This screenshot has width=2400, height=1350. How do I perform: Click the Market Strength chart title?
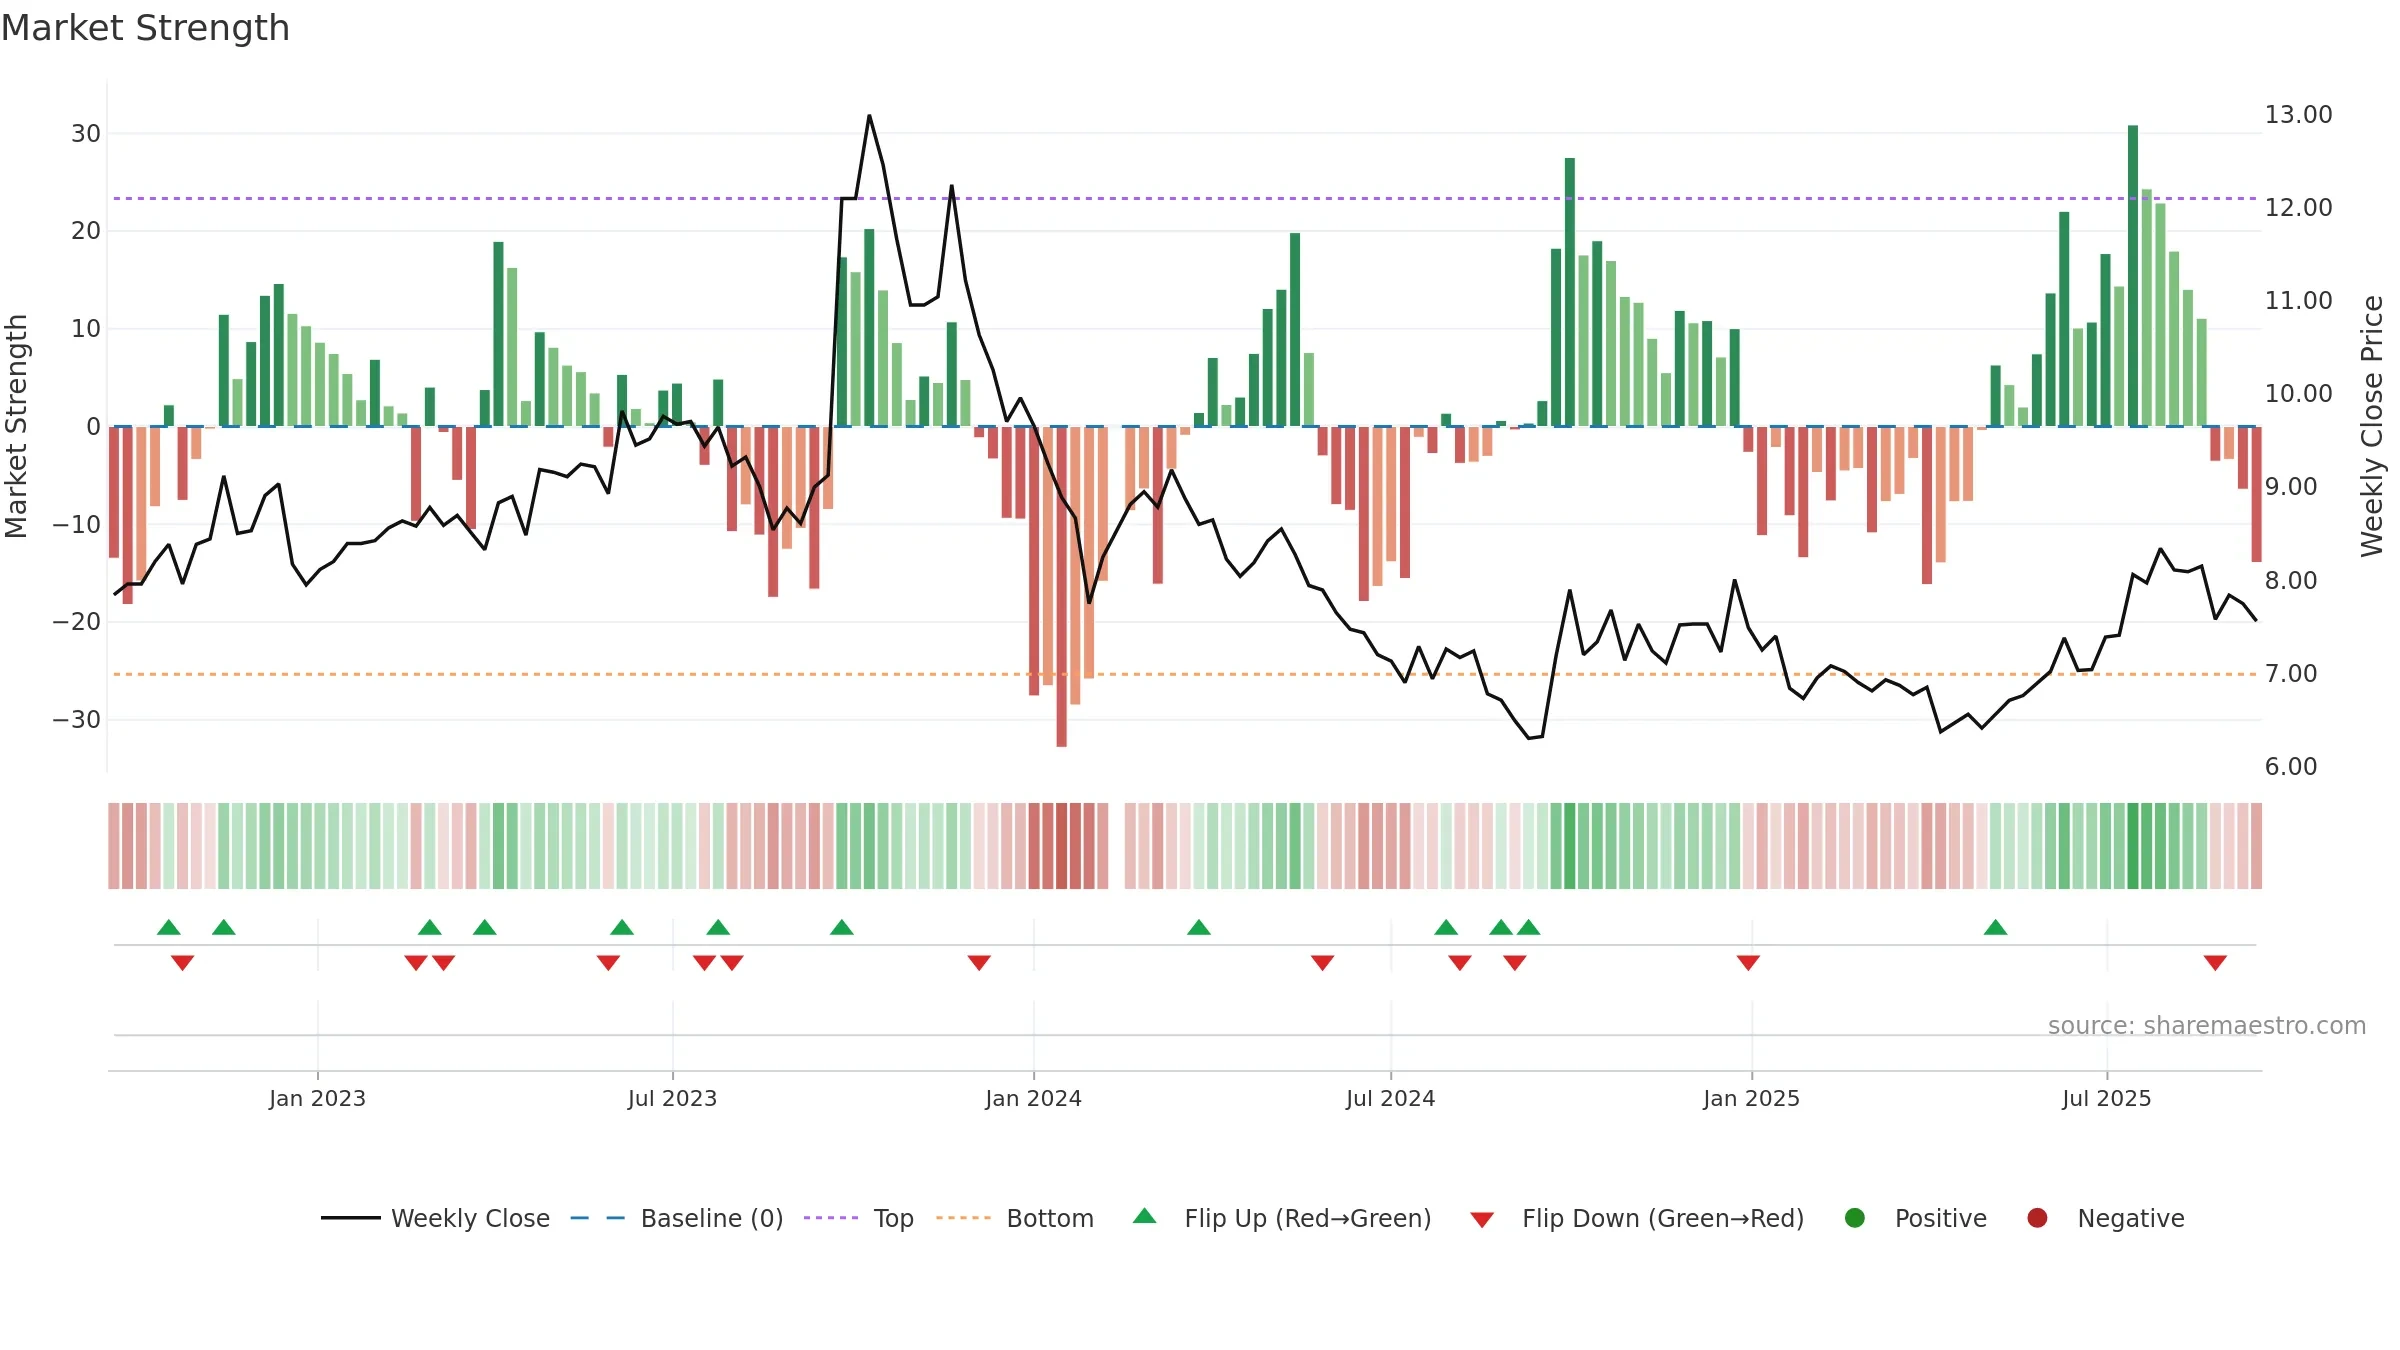[x=145, y=28]
